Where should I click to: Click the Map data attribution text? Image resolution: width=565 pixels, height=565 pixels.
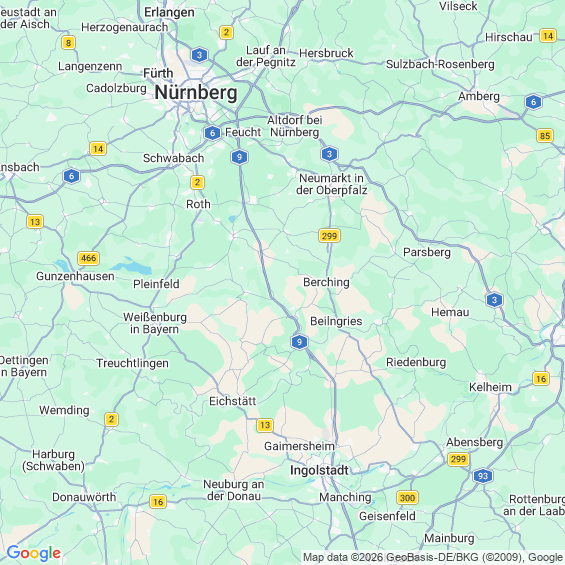click(433, 557)
